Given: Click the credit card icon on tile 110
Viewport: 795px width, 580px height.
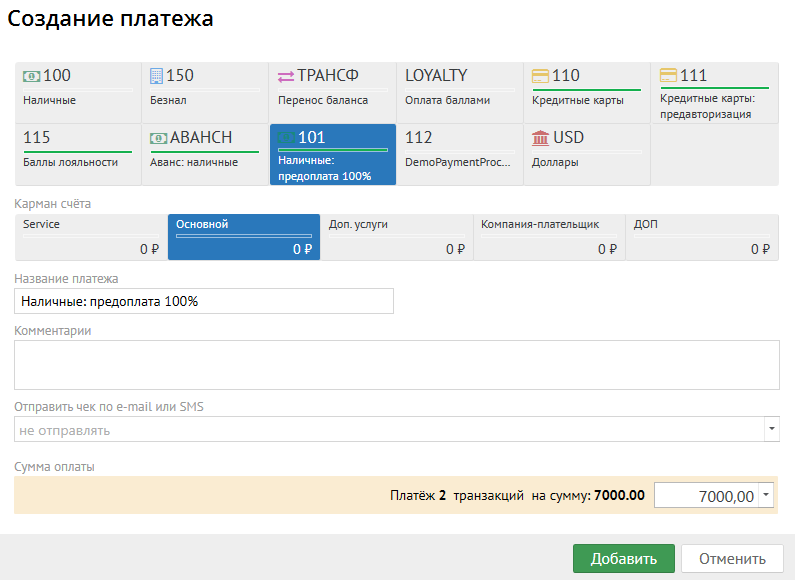Looking at the screenshot, I should pyautogui.click(x=540, y=76).
